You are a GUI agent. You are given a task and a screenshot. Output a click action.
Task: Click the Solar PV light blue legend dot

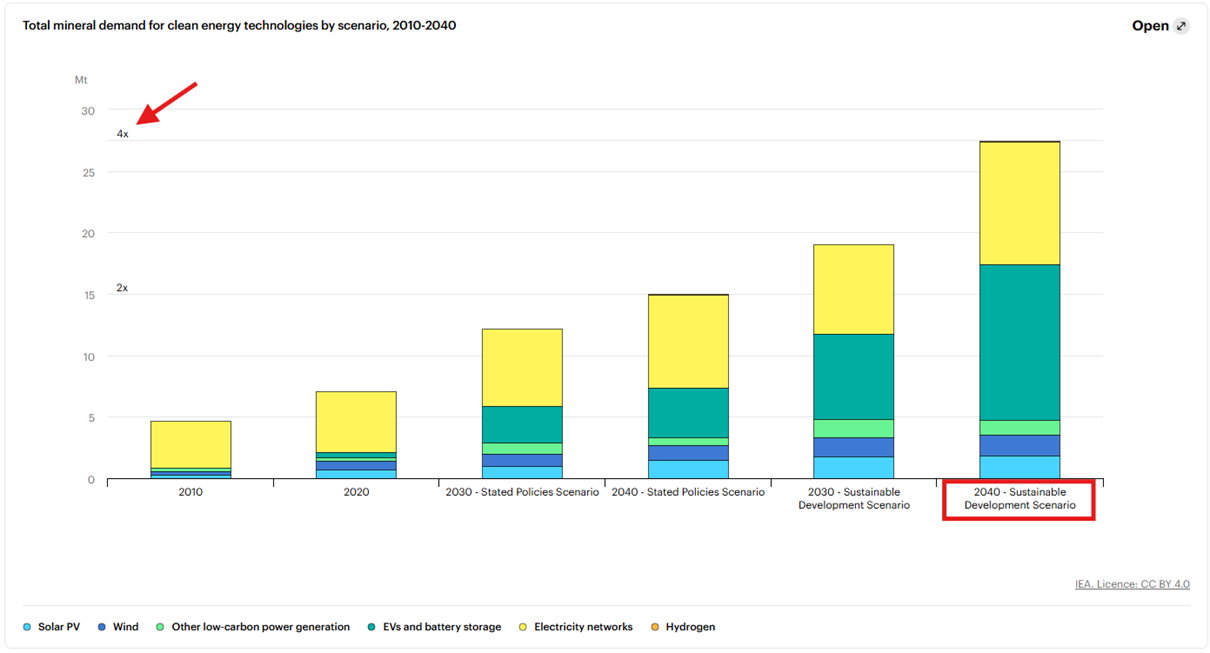pos(27,627)
